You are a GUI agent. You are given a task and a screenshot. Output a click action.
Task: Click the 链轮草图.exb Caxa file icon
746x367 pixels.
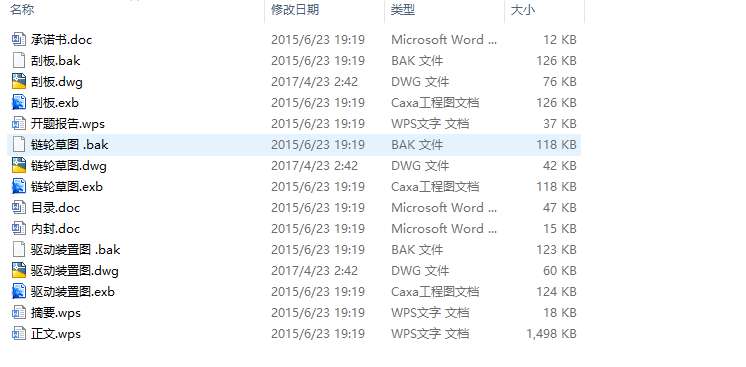(x=19, y=186)
